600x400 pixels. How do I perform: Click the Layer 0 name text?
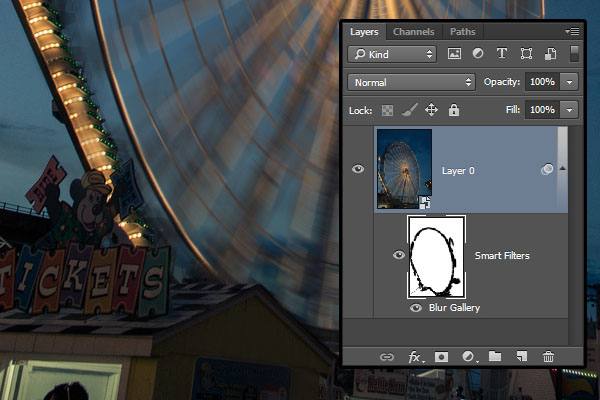coord(458,171)
